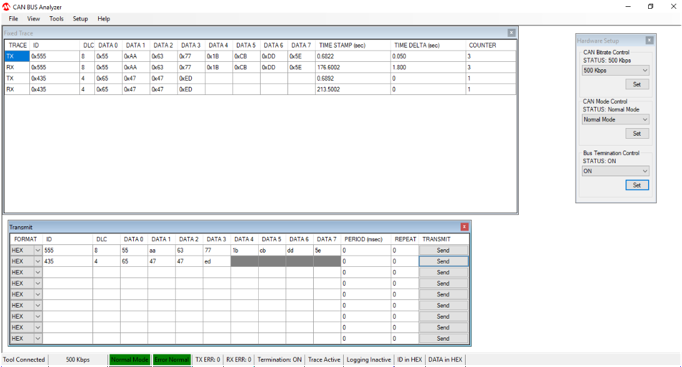The image size is (682, 367).
Task: Click the ID field in third transmit row
Action: tap(67, 273)
